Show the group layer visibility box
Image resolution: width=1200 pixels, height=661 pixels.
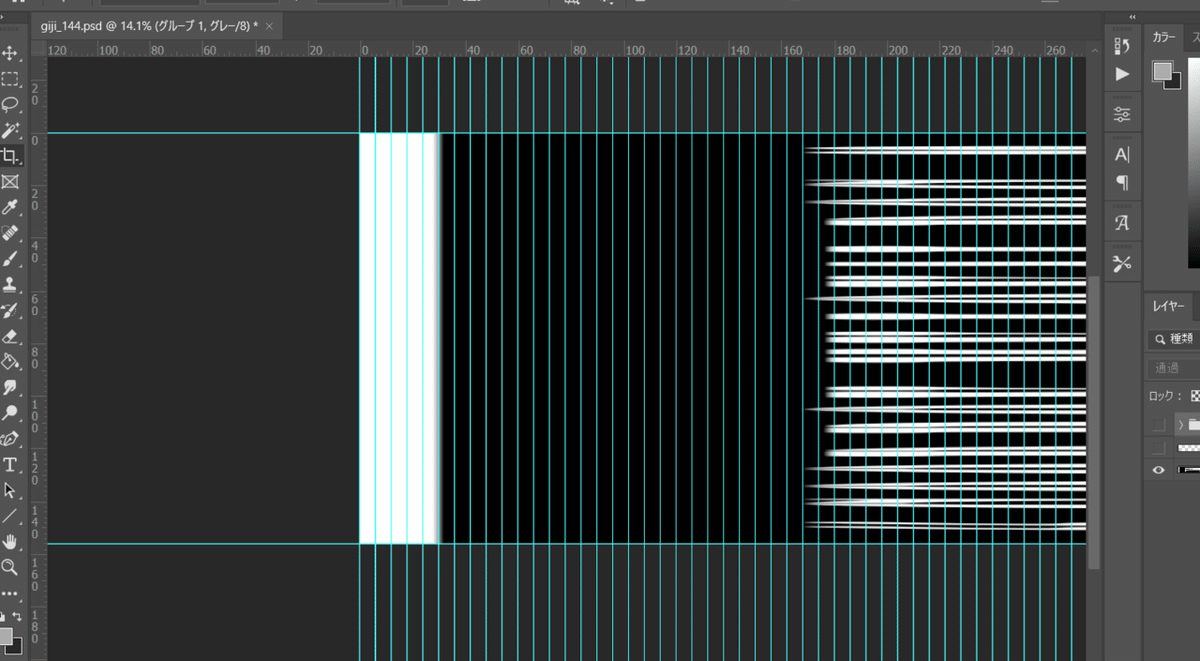point(1159,424)
